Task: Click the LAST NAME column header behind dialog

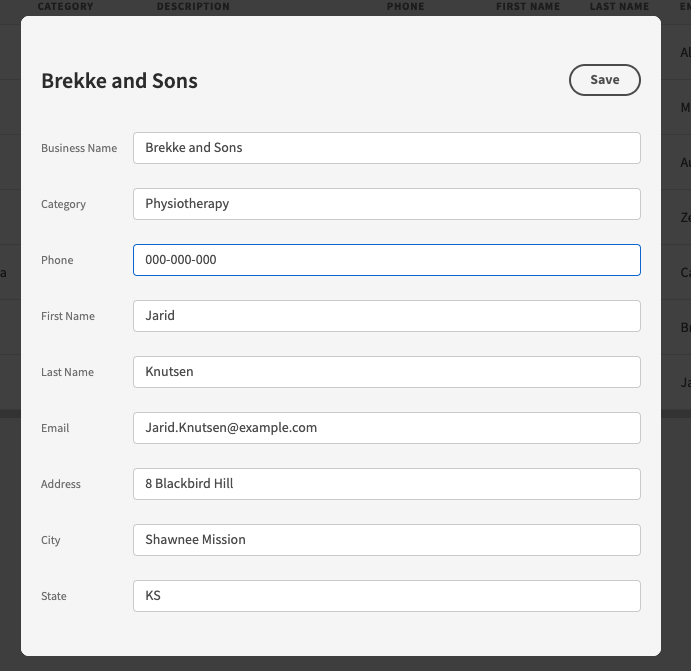Action: pos(619,6)
